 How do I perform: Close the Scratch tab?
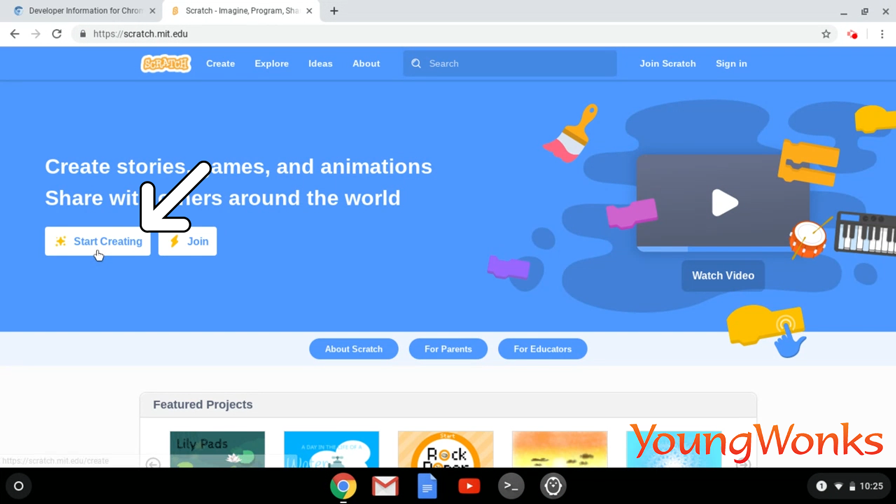pyautogui.click(x=309, y=11)
